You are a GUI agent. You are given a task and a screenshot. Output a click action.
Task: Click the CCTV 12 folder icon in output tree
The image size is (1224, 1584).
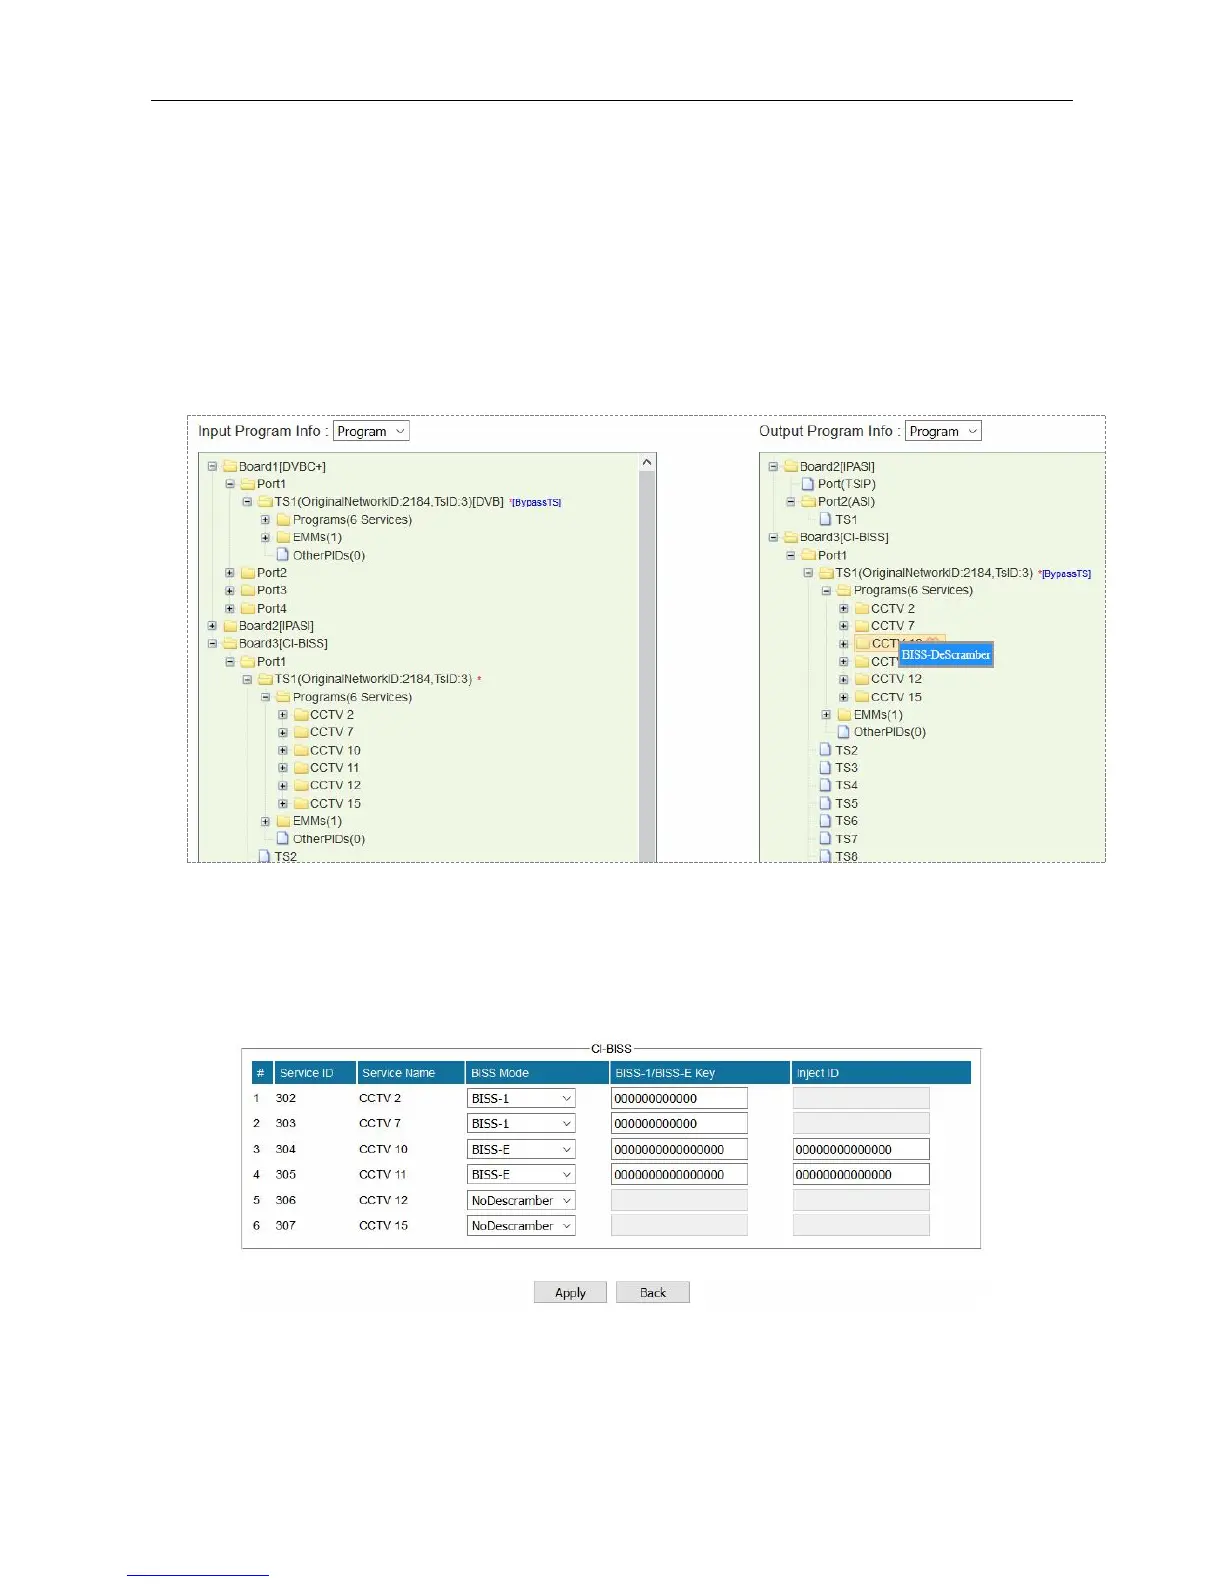[x=861, y=679]
